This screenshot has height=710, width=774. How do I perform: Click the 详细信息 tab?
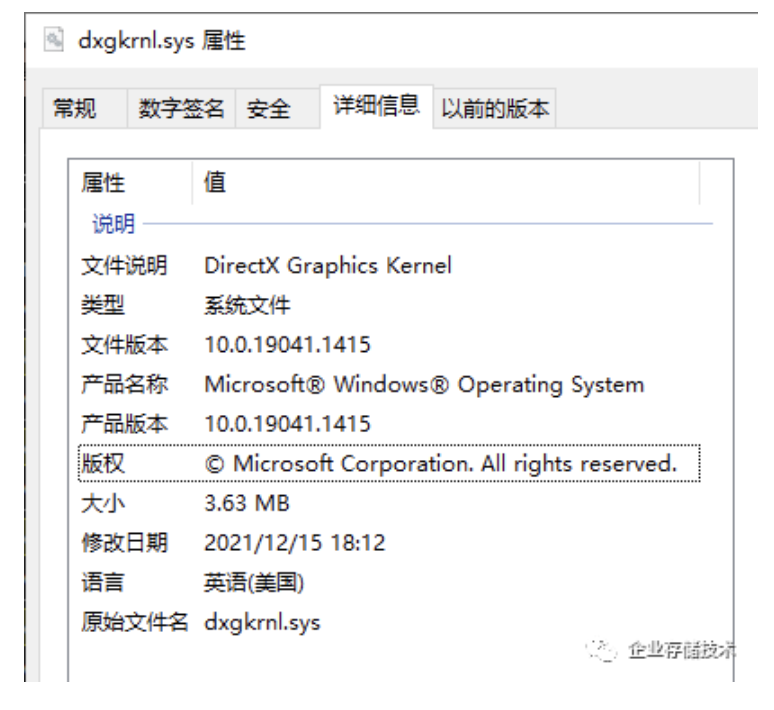377,106
